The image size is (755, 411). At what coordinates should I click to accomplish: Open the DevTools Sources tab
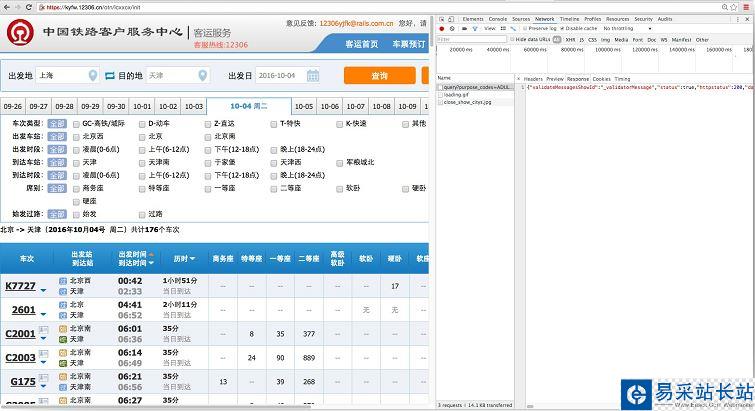click(521, 19)
